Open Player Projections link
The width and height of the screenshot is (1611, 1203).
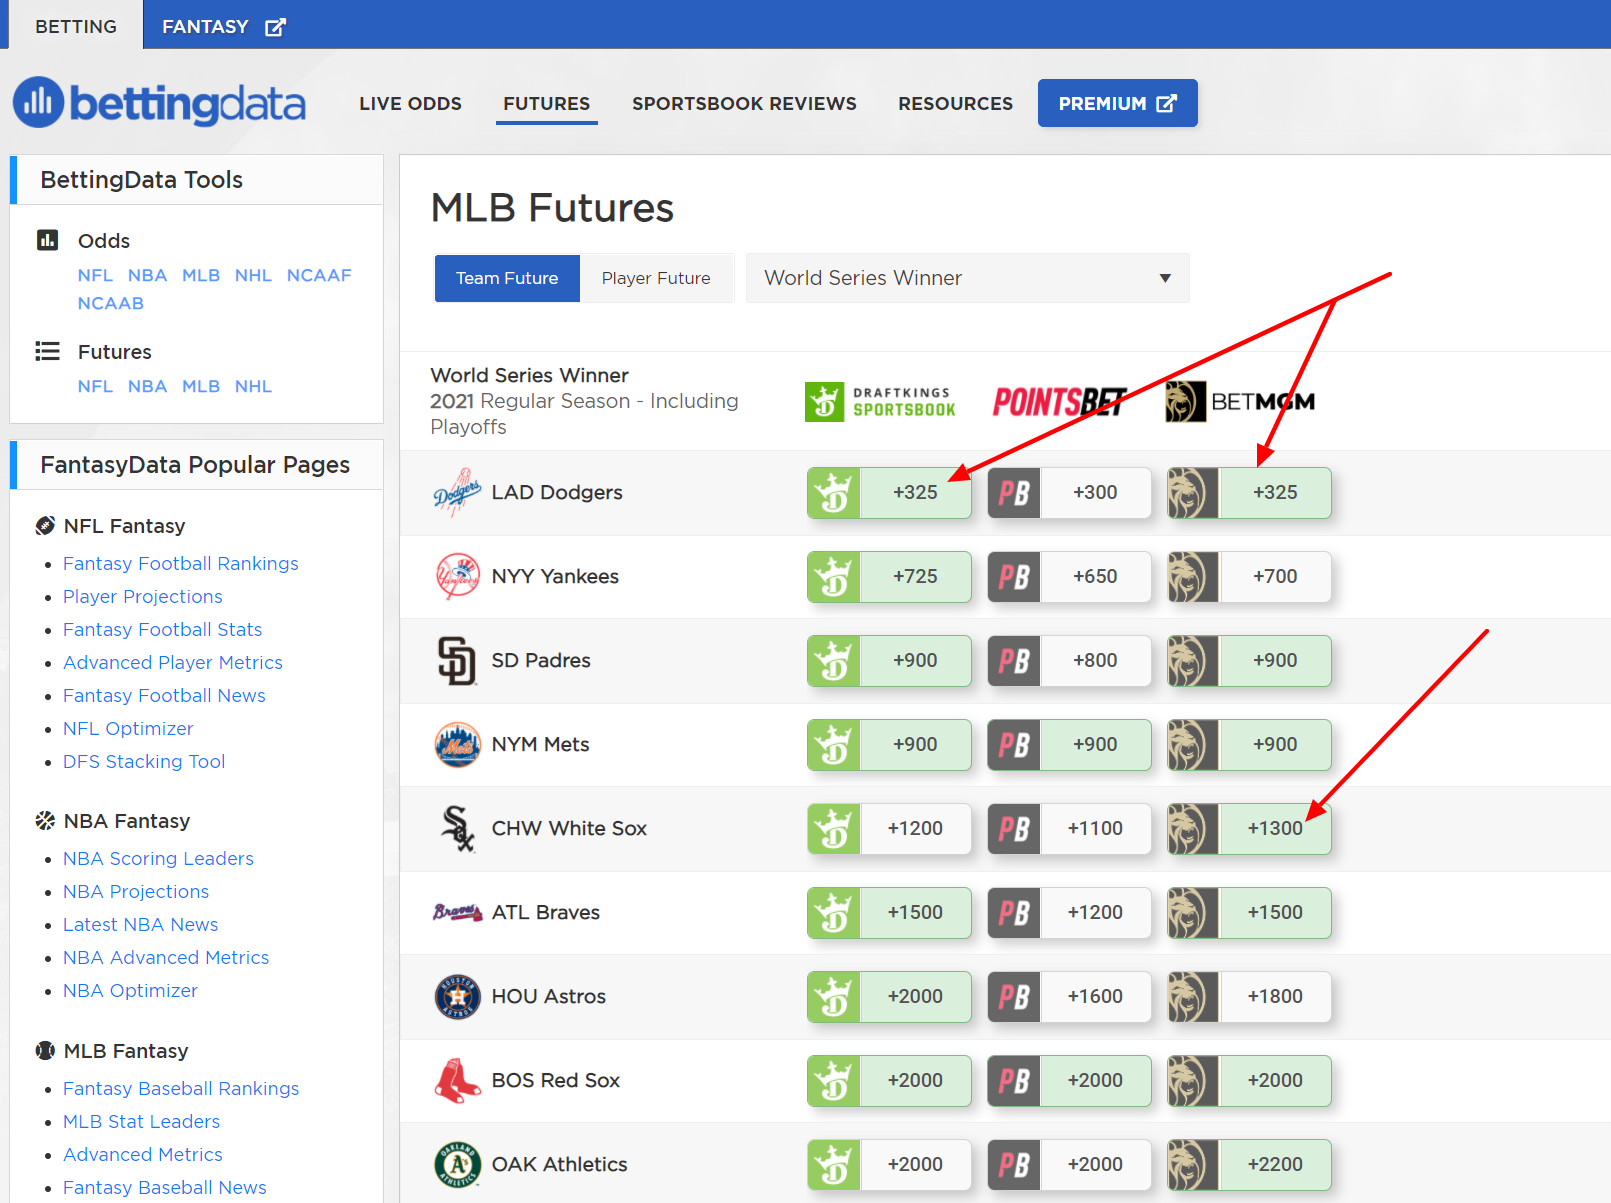pos(143,596)
